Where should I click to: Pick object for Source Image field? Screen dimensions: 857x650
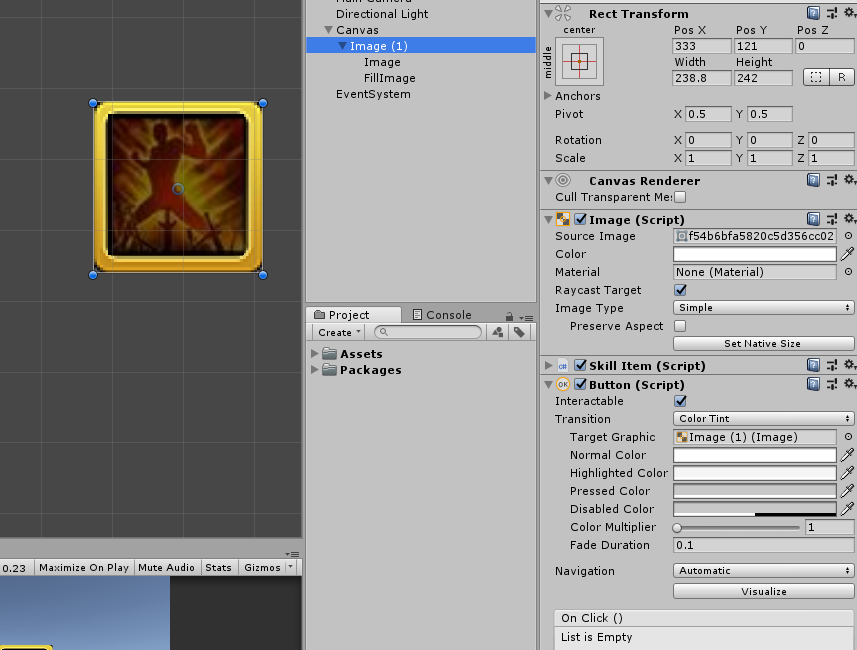click(x=848, y=236)
